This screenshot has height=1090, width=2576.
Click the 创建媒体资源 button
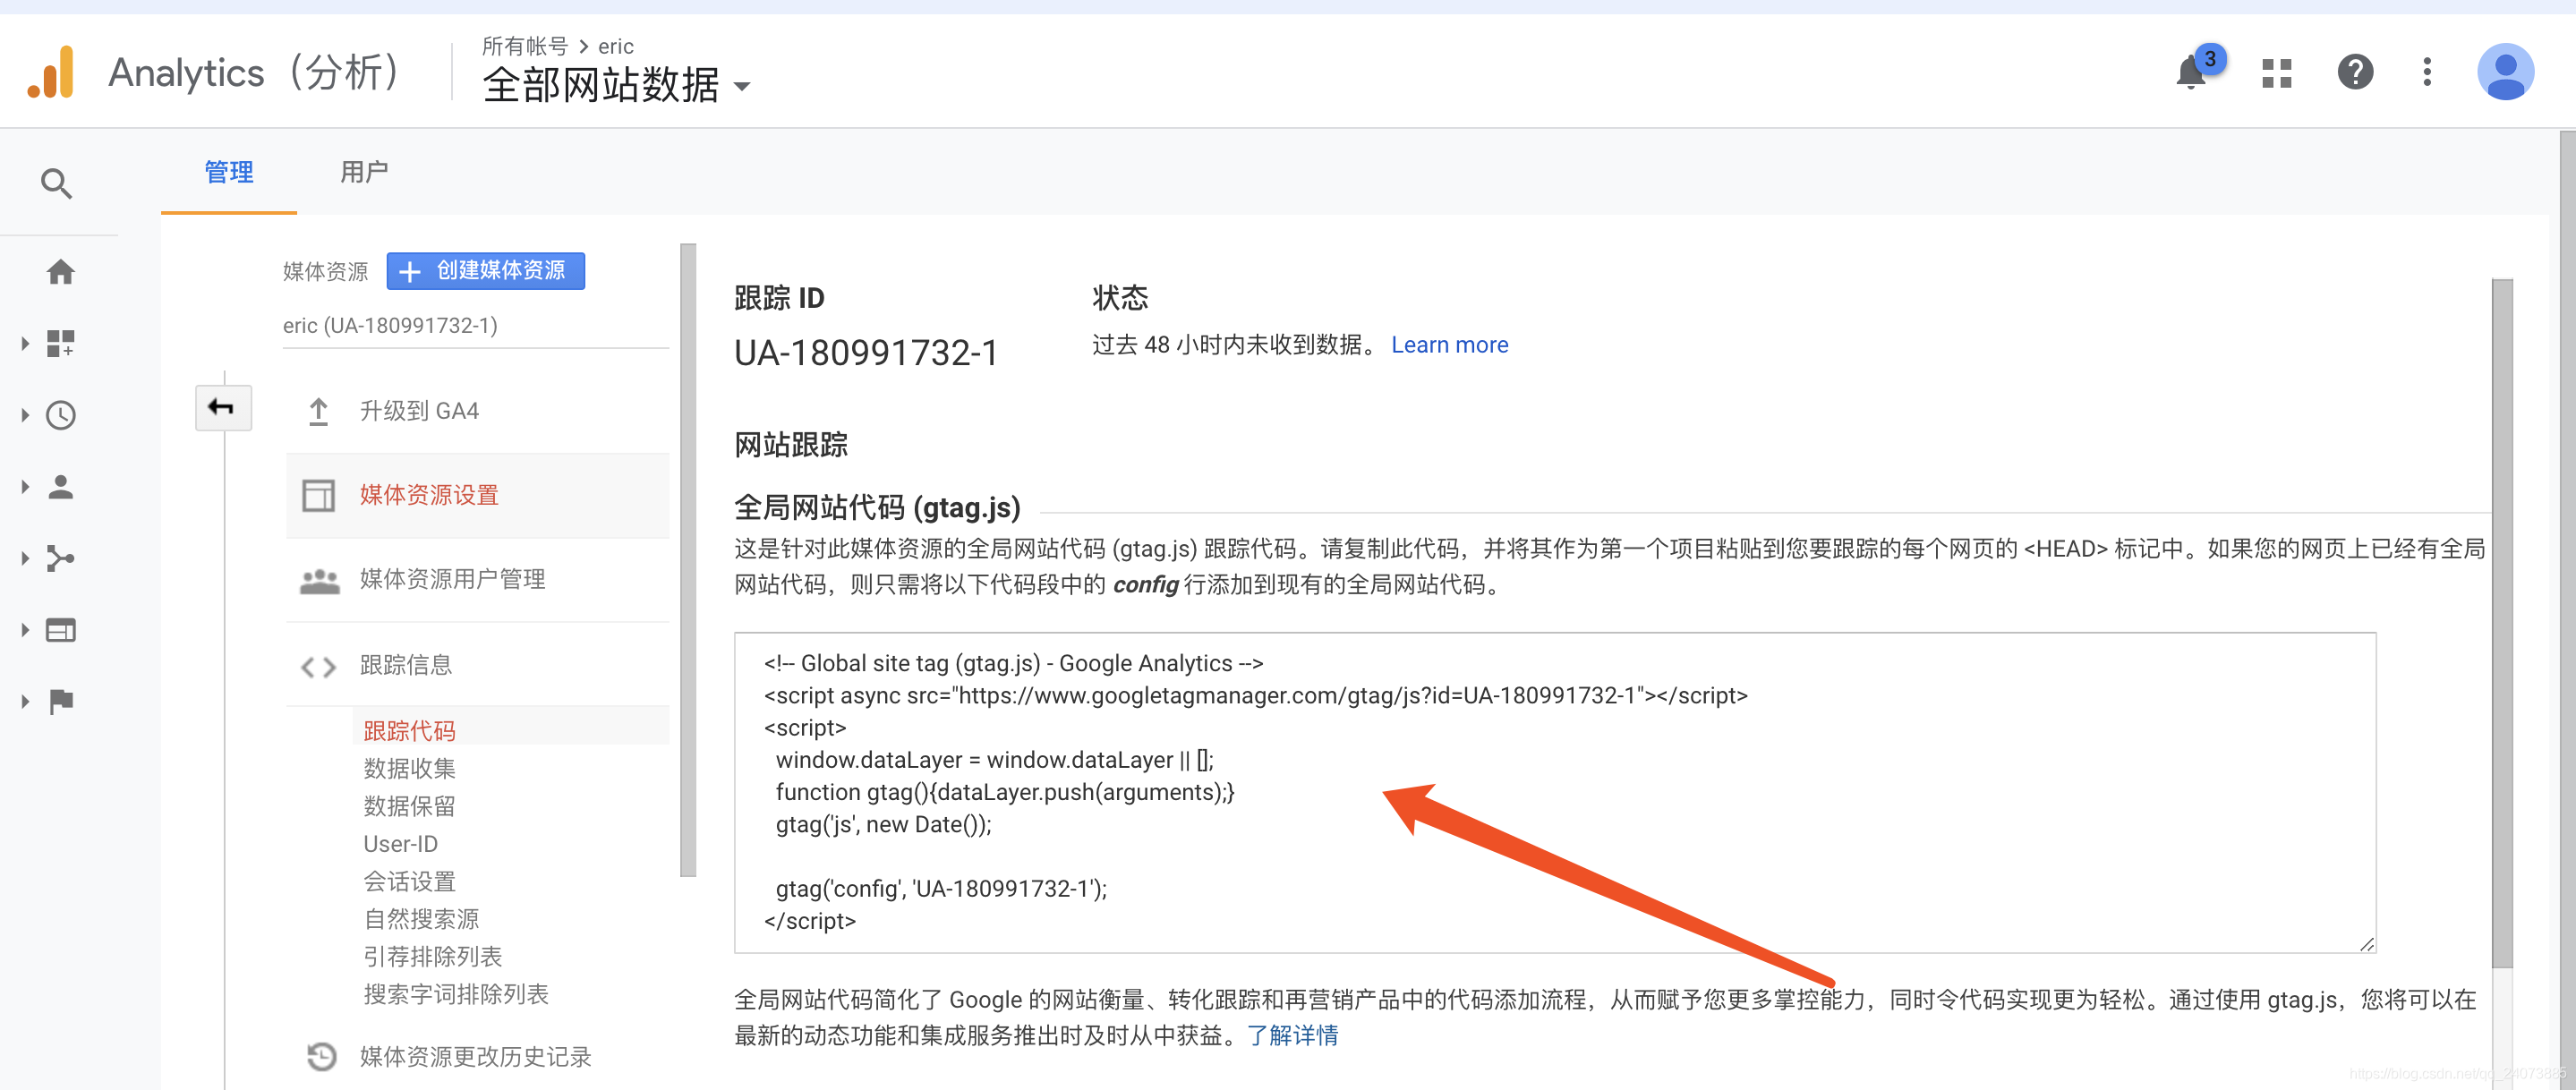pyautogui.click(x=485, y=271)
